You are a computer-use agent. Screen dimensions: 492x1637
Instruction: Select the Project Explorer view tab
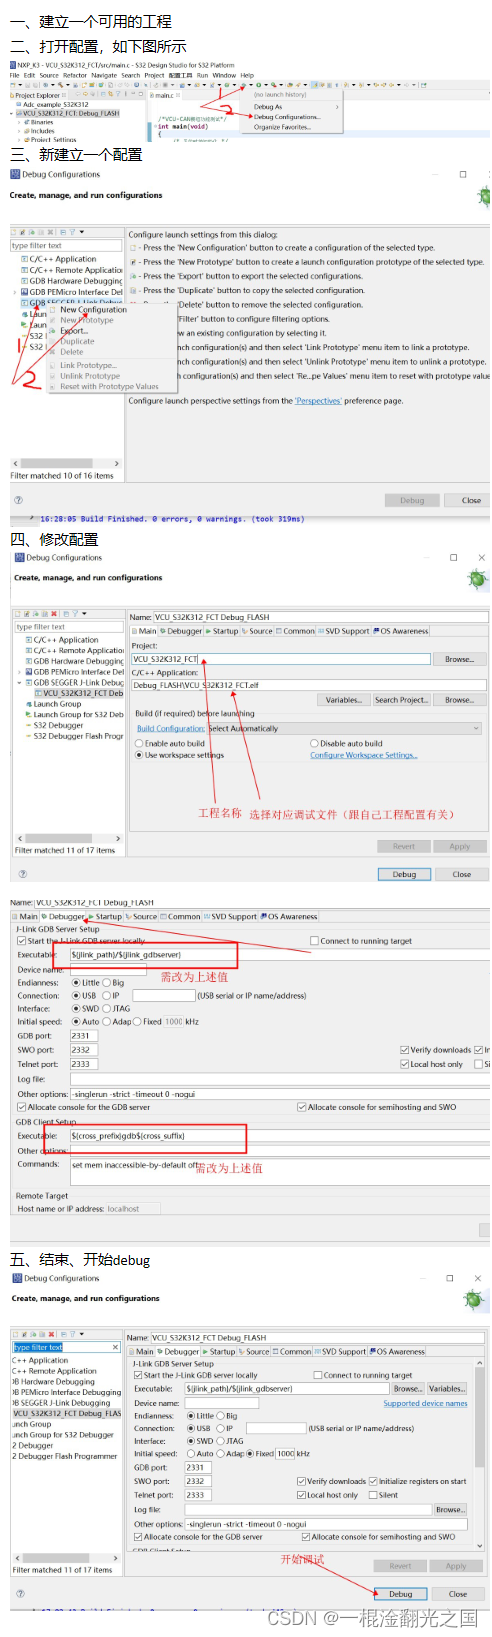[36, 96]
